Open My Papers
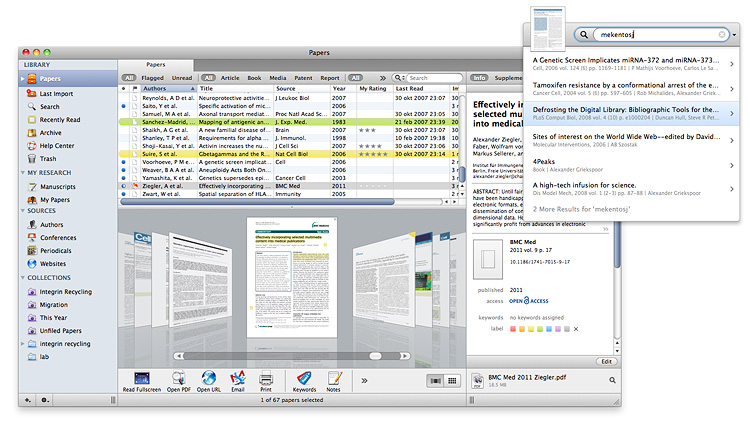The width and height of the screenshot is (750, 424). point(55,200)
